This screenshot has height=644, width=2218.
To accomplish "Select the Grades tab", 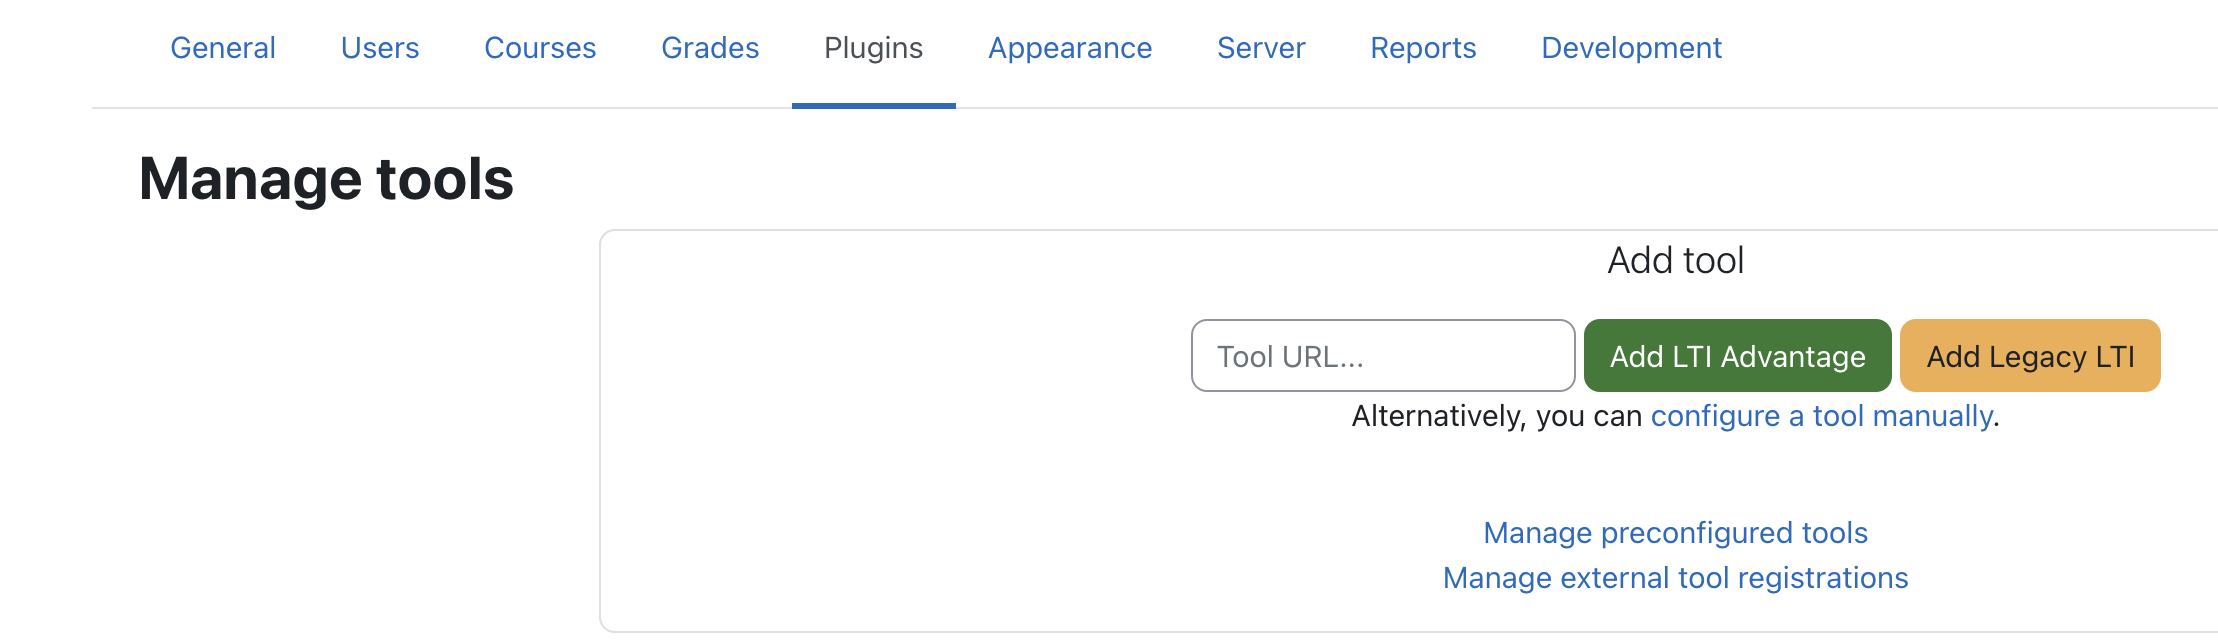I will click(710, 48).
